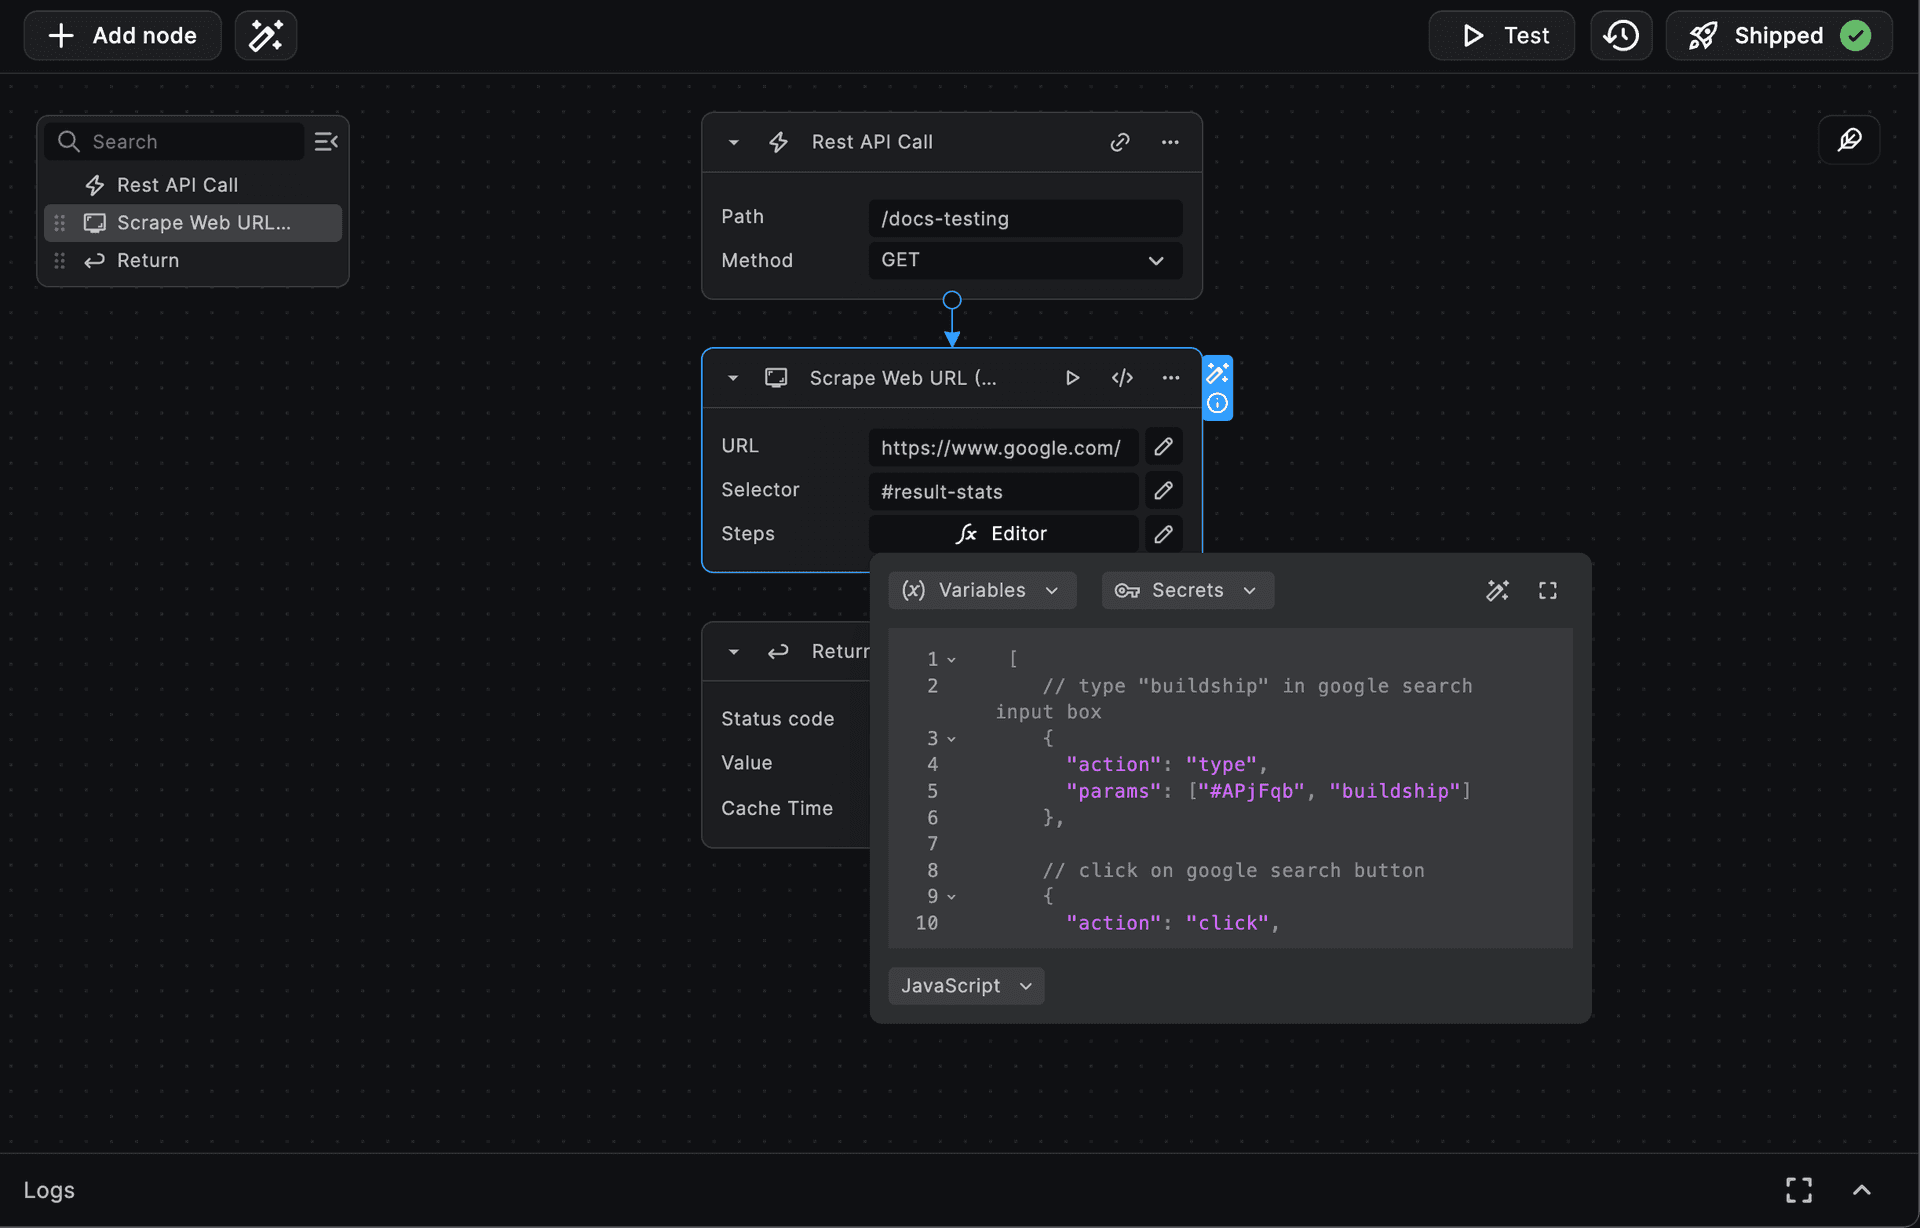Click the Add node button
Viewport: 1920px width, 1228px height.
click(x=122, y=36)
